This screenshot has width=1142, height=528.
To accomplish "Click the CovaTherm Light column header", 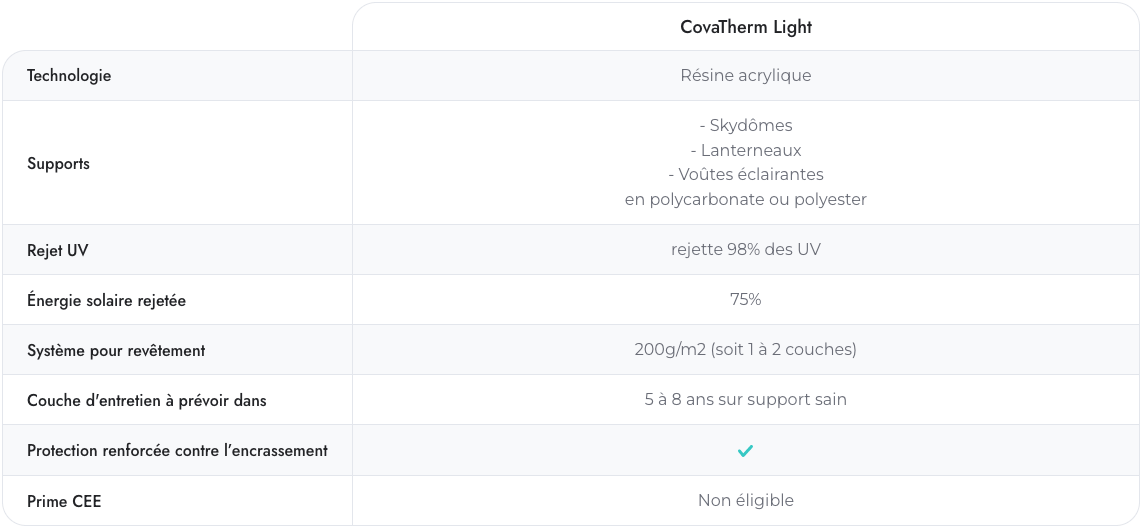I will click(745, 27).
